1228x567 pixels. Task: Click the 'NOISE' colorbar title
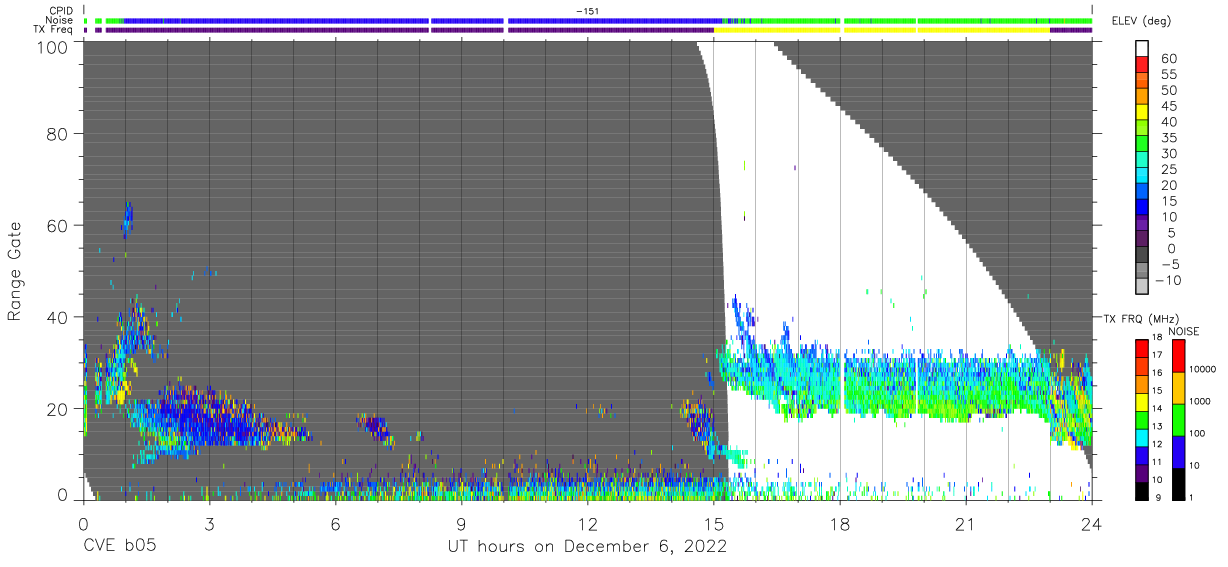[x=1184, y=331]
